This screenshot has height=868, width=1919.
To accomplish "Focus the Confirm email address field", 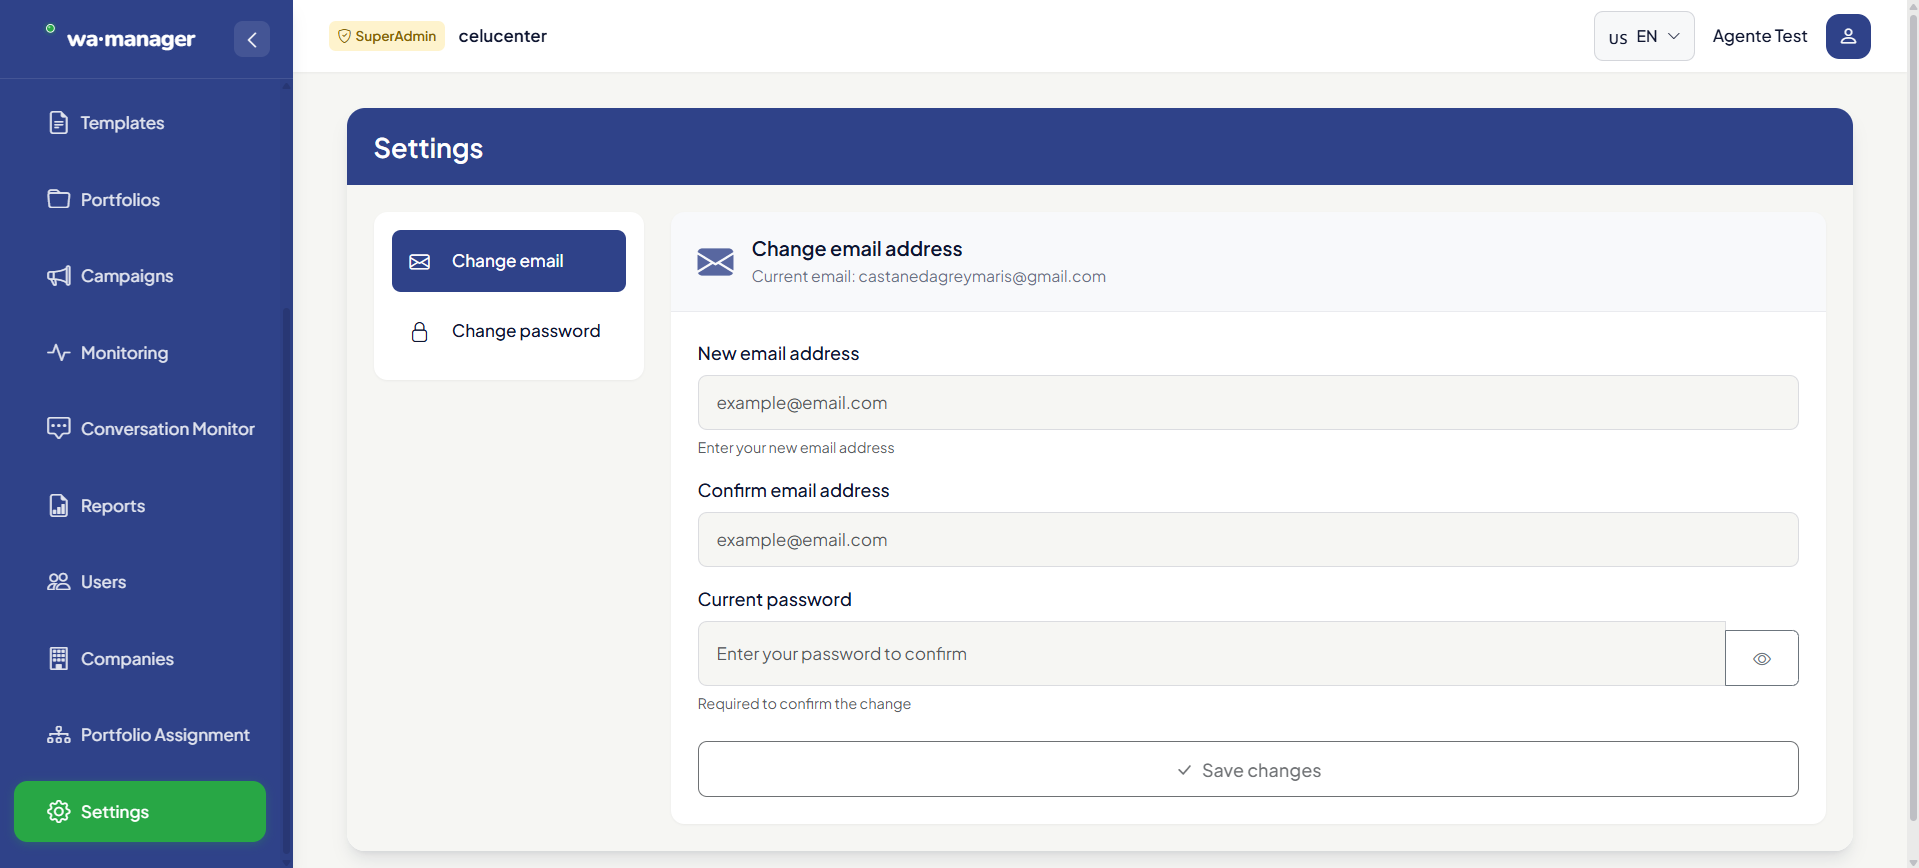I will (1248, 540).
